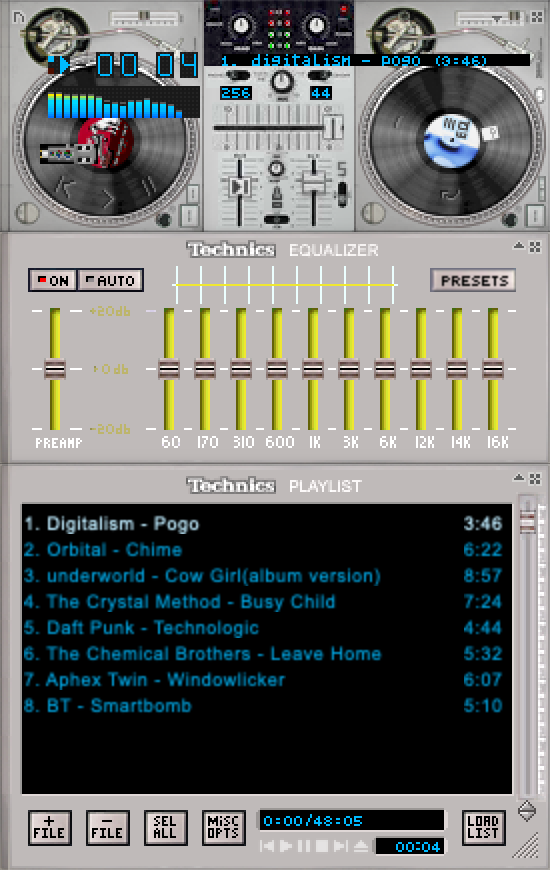Click playlist mini eject button
Image resolution: width=550 pixels, height=870 pixels.
[x=360, y=846]
